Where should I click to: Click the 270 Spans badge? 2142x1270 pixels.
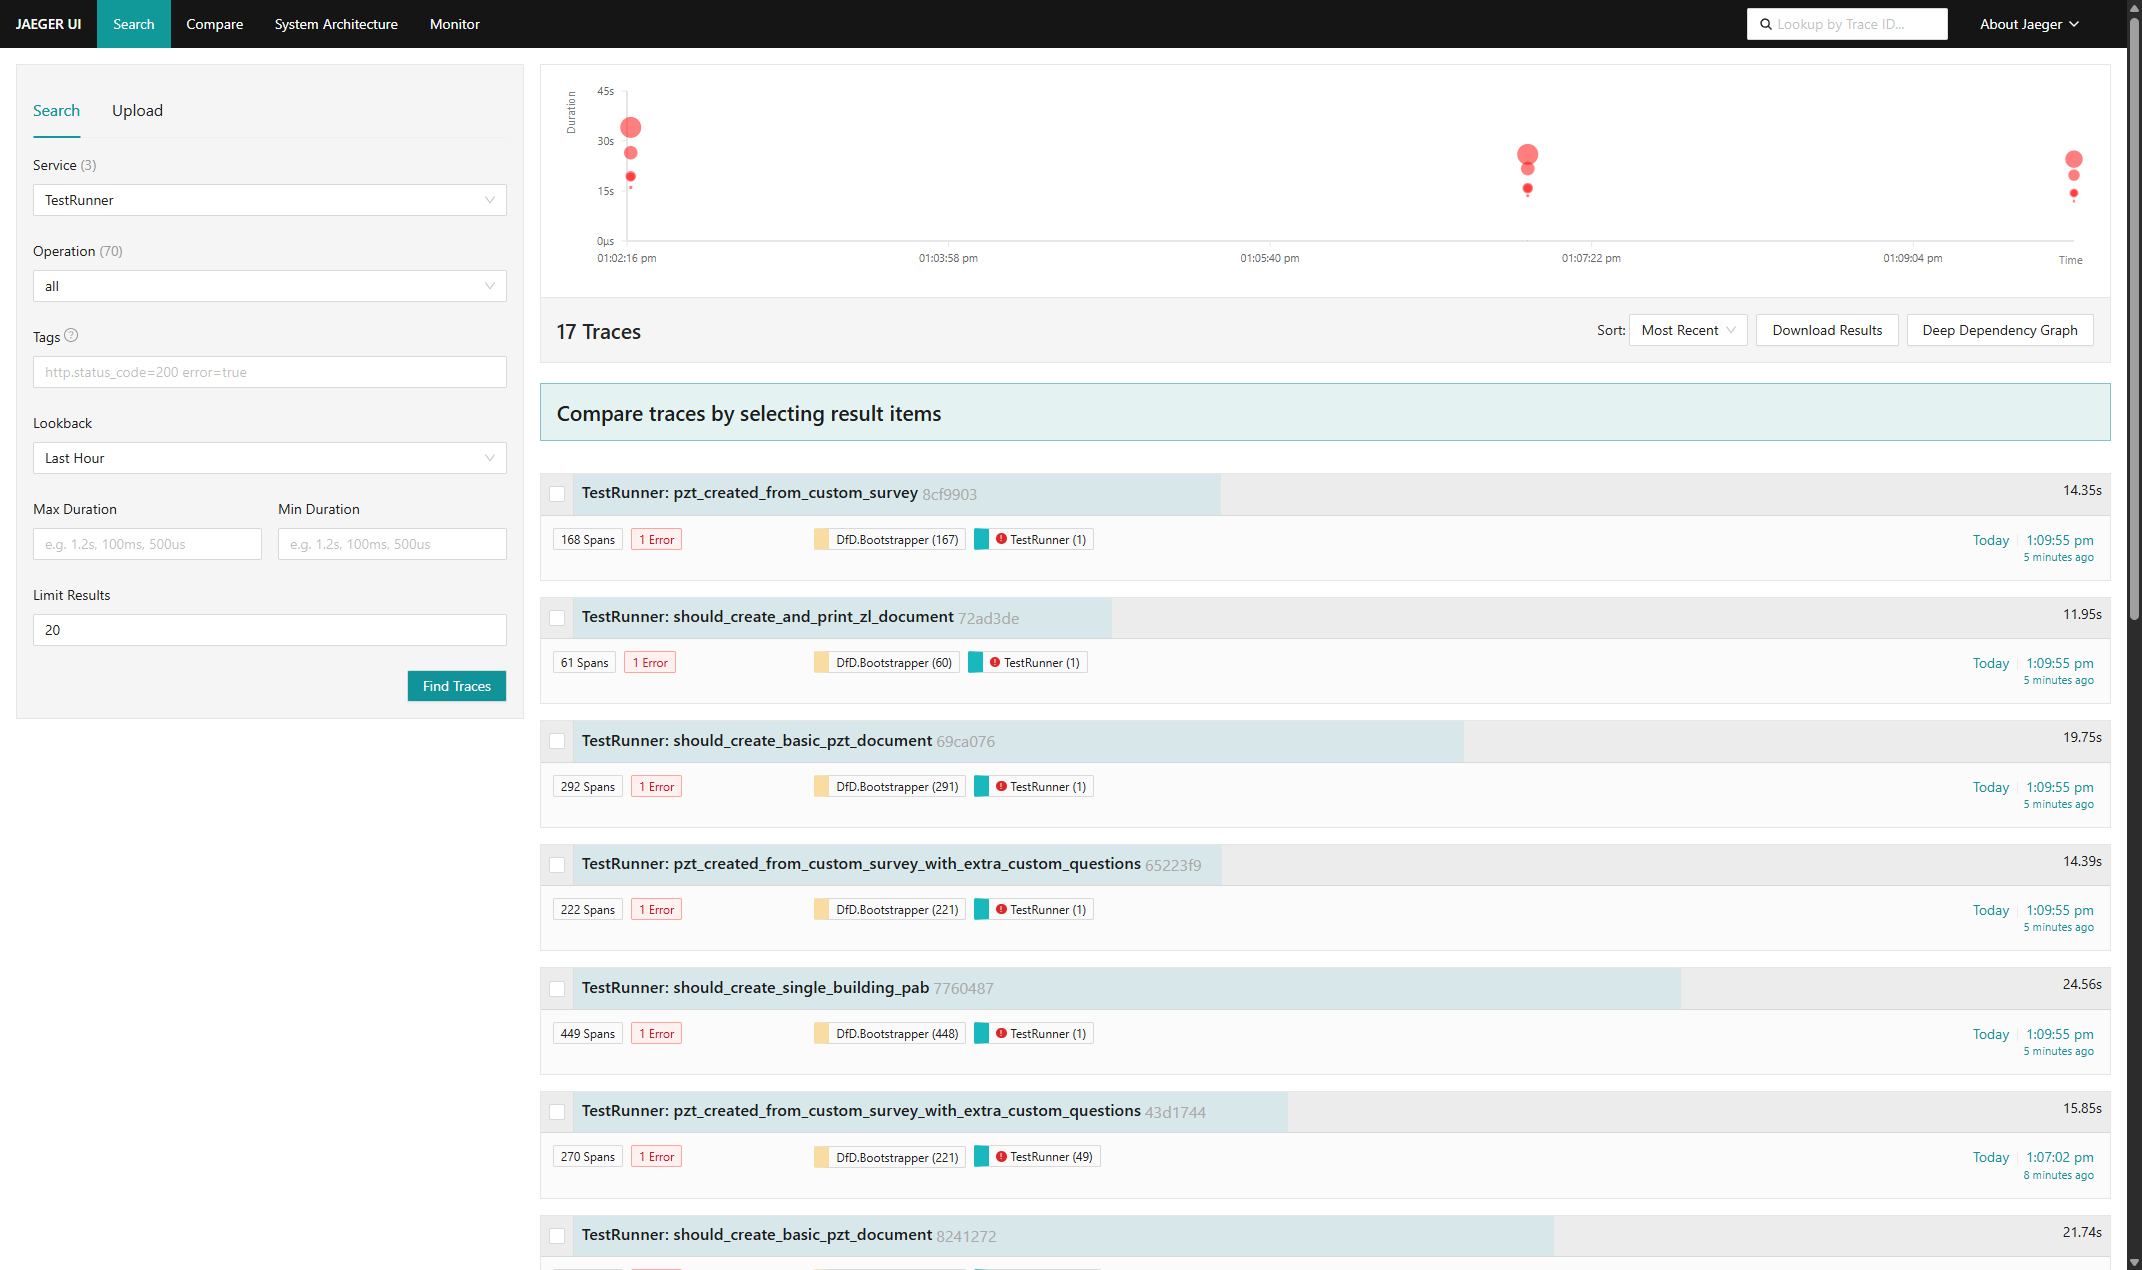click(x=588, y=1156)
